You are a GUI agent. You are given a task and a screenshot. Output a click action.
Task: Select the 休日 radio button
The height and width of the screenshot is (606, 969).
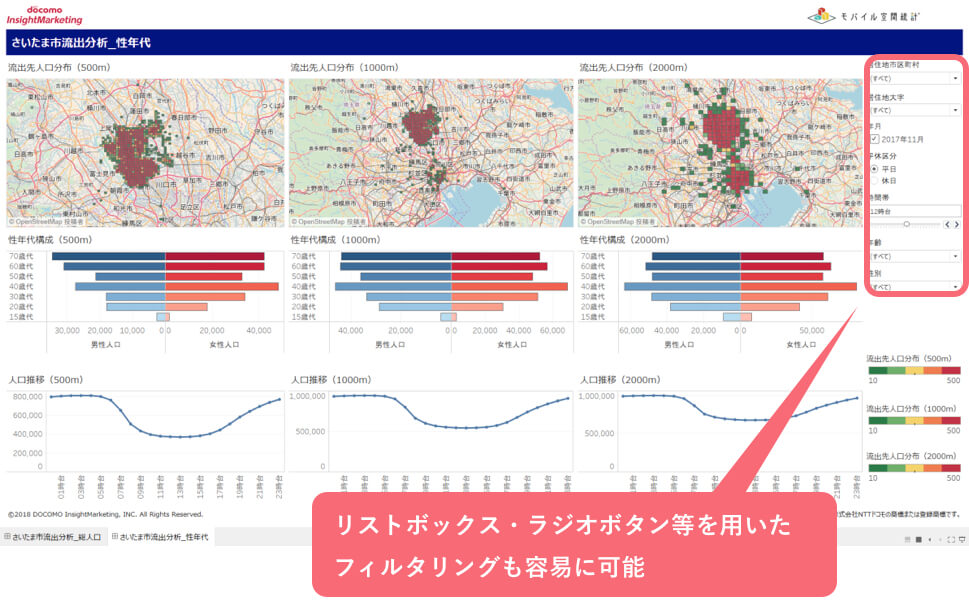(x=875, y=181)
